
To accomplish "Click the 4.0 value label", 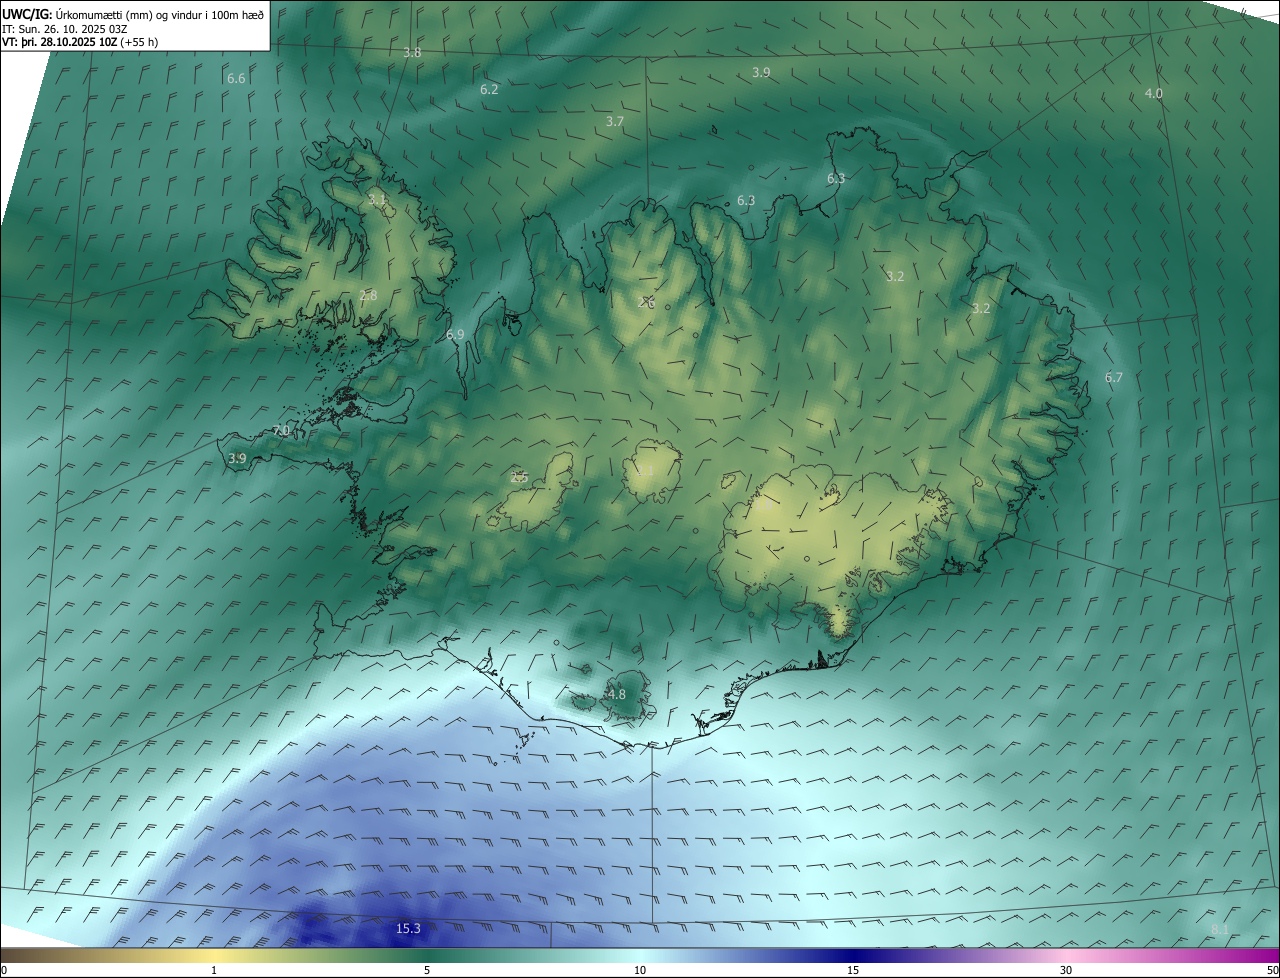I will (1154, 93).
